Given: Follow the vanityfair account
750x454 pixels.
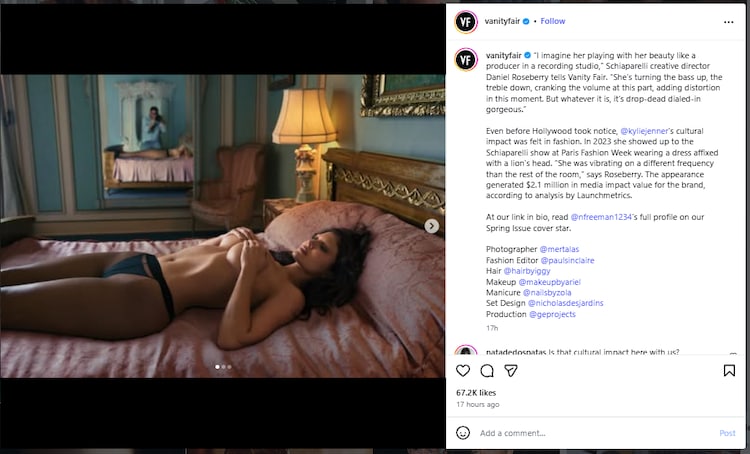Looking at the screenshot, I should (x=552, y=21).
